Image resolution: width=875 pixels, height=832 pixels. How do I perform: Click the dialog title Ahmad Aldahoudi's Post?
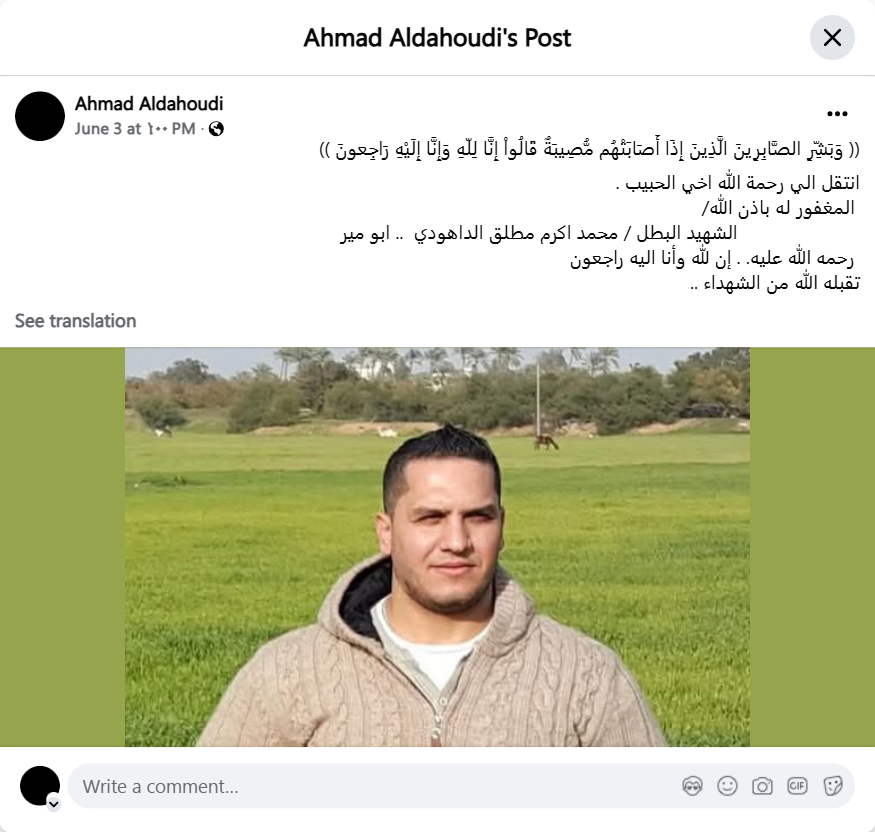[437, 38]
